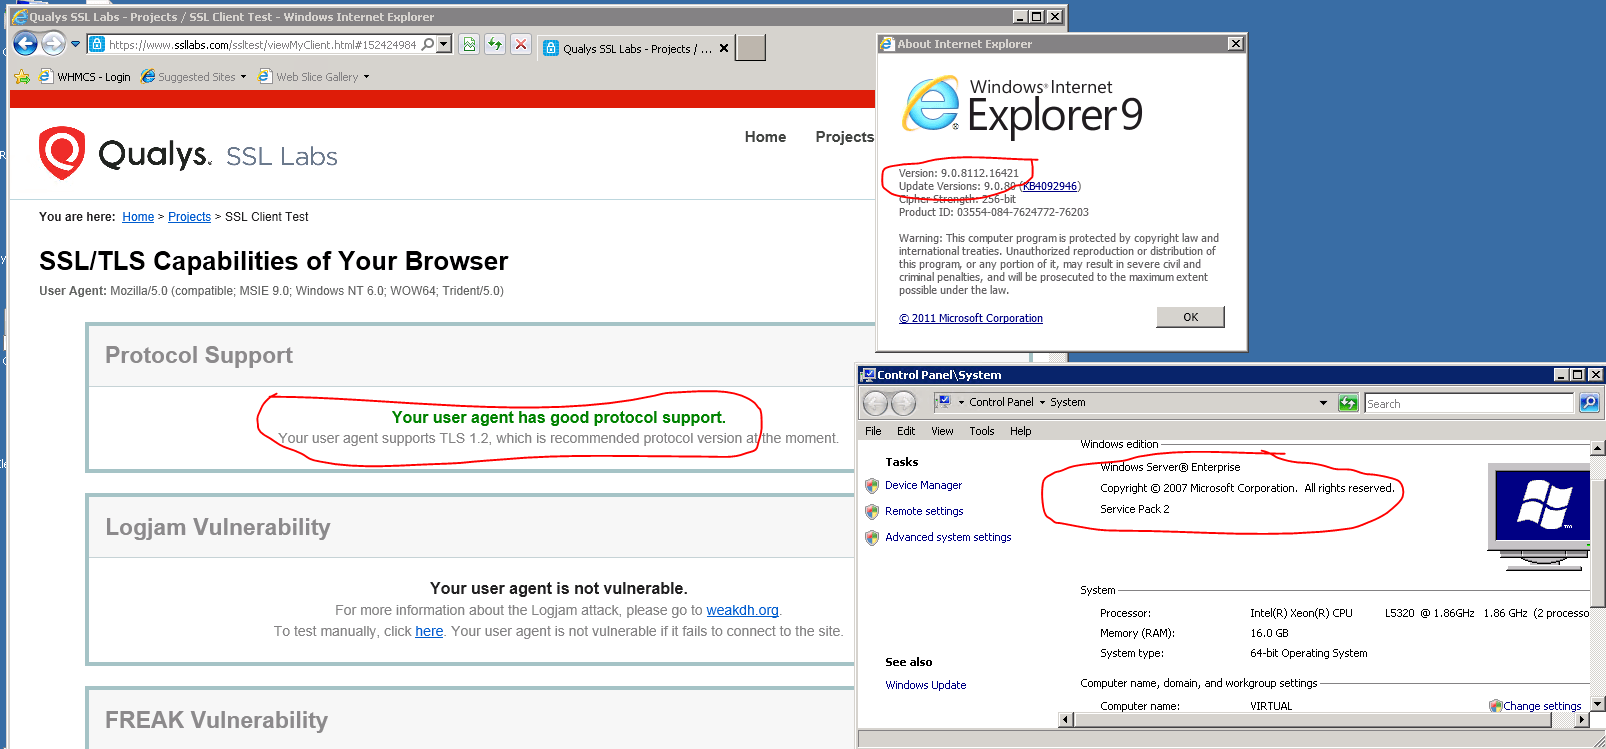Screen dimensions: 1606x749
Task: Open the IE address bar dropdown arrow
Action: click(443, 44)
